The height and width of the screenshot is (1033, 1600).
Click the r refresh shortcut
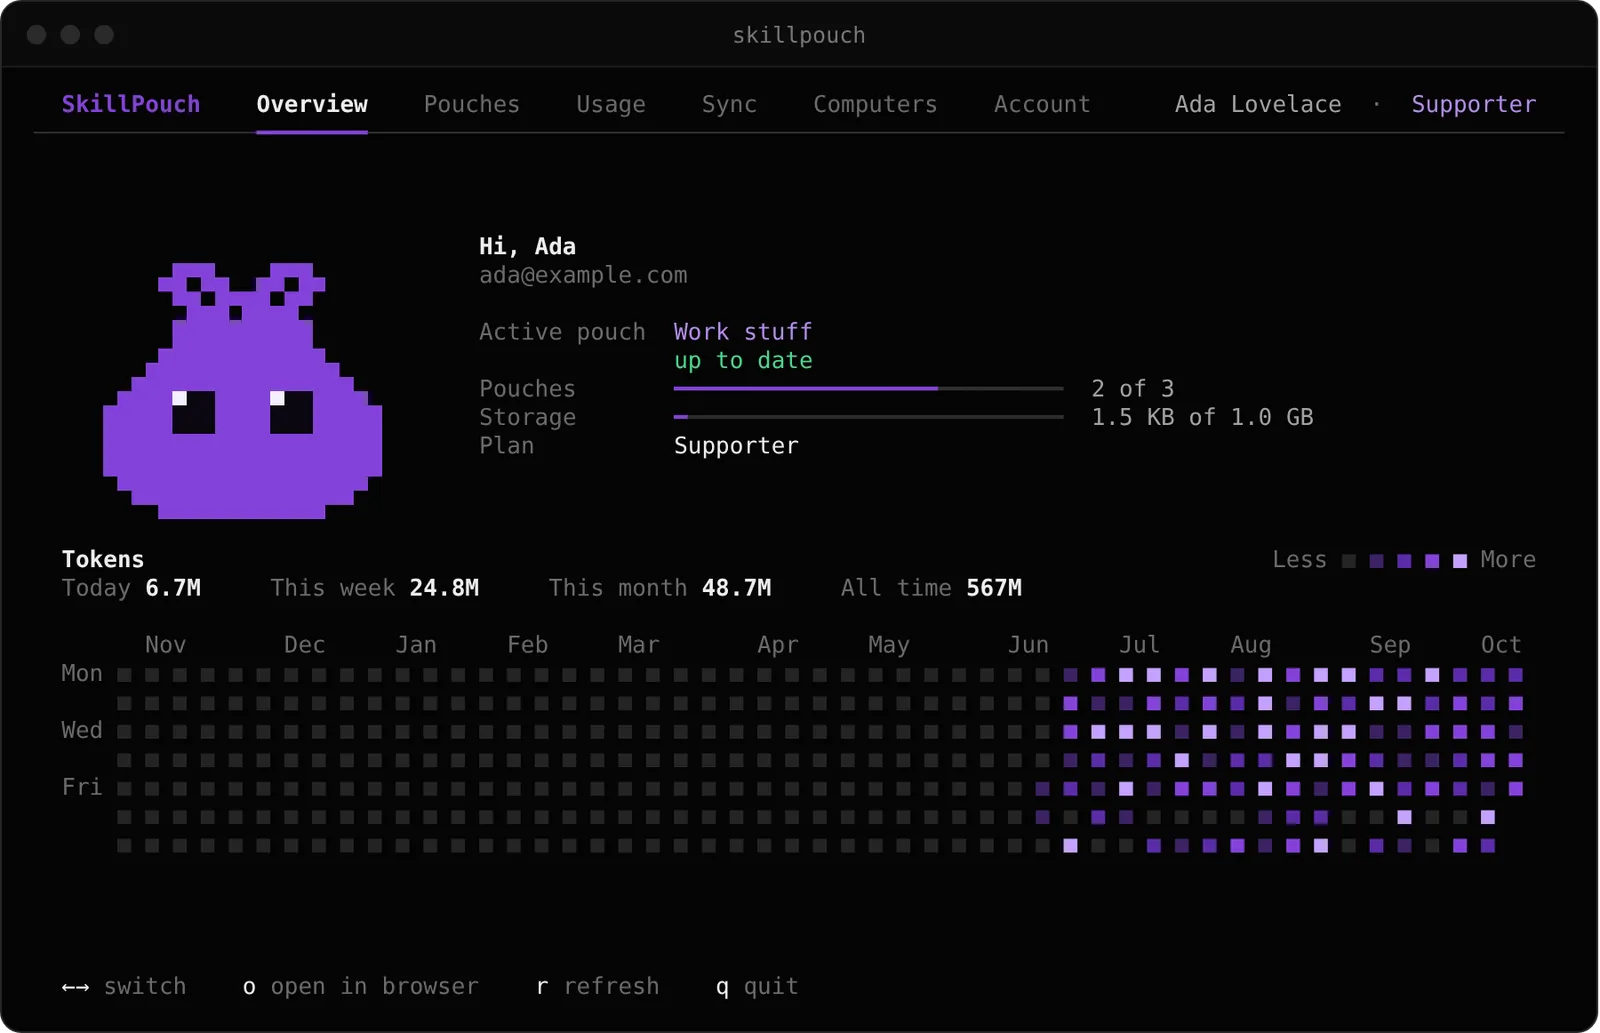tap(597, 987)
